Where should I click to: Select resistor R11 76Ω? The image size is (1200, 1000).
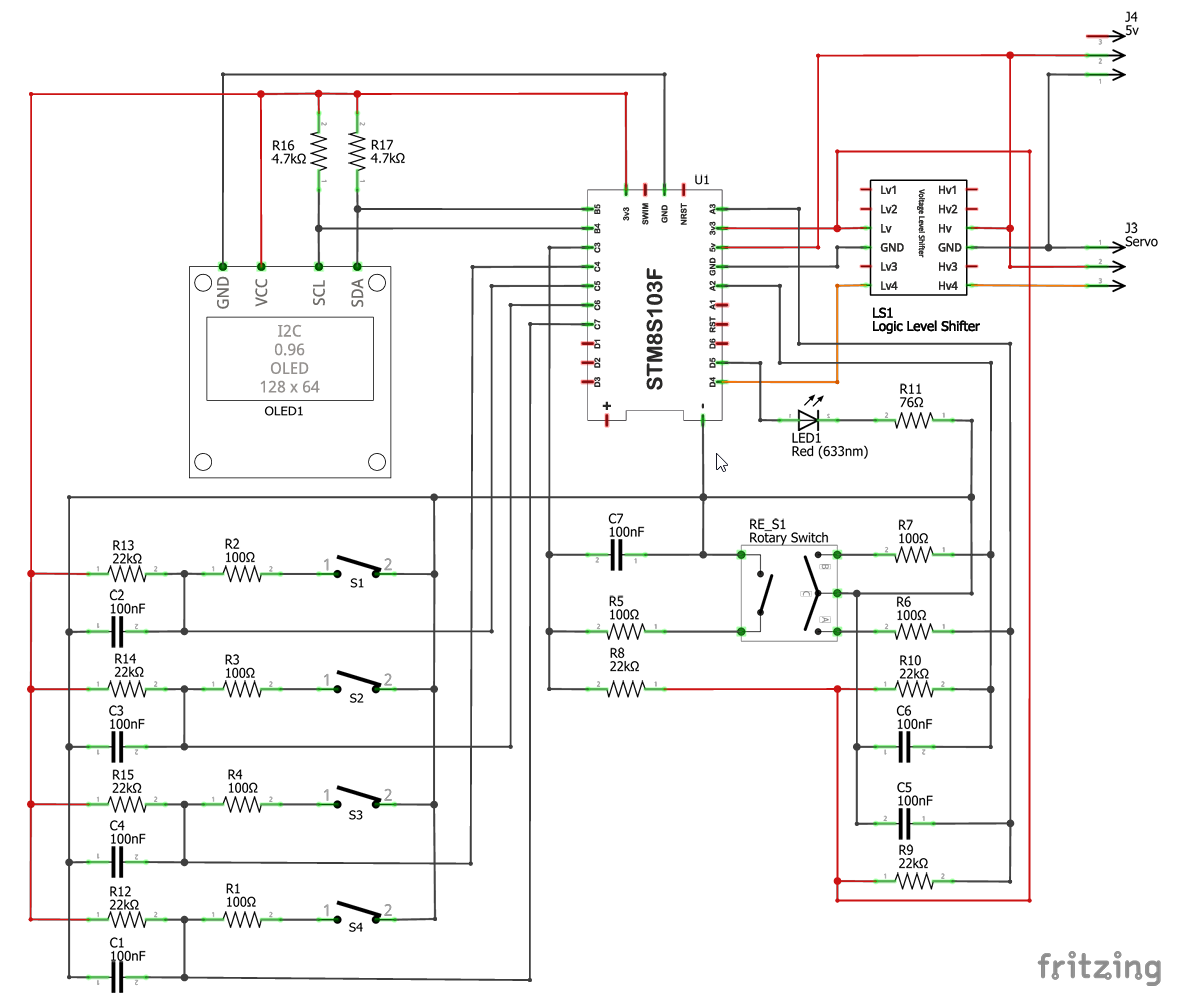[913, 421]
